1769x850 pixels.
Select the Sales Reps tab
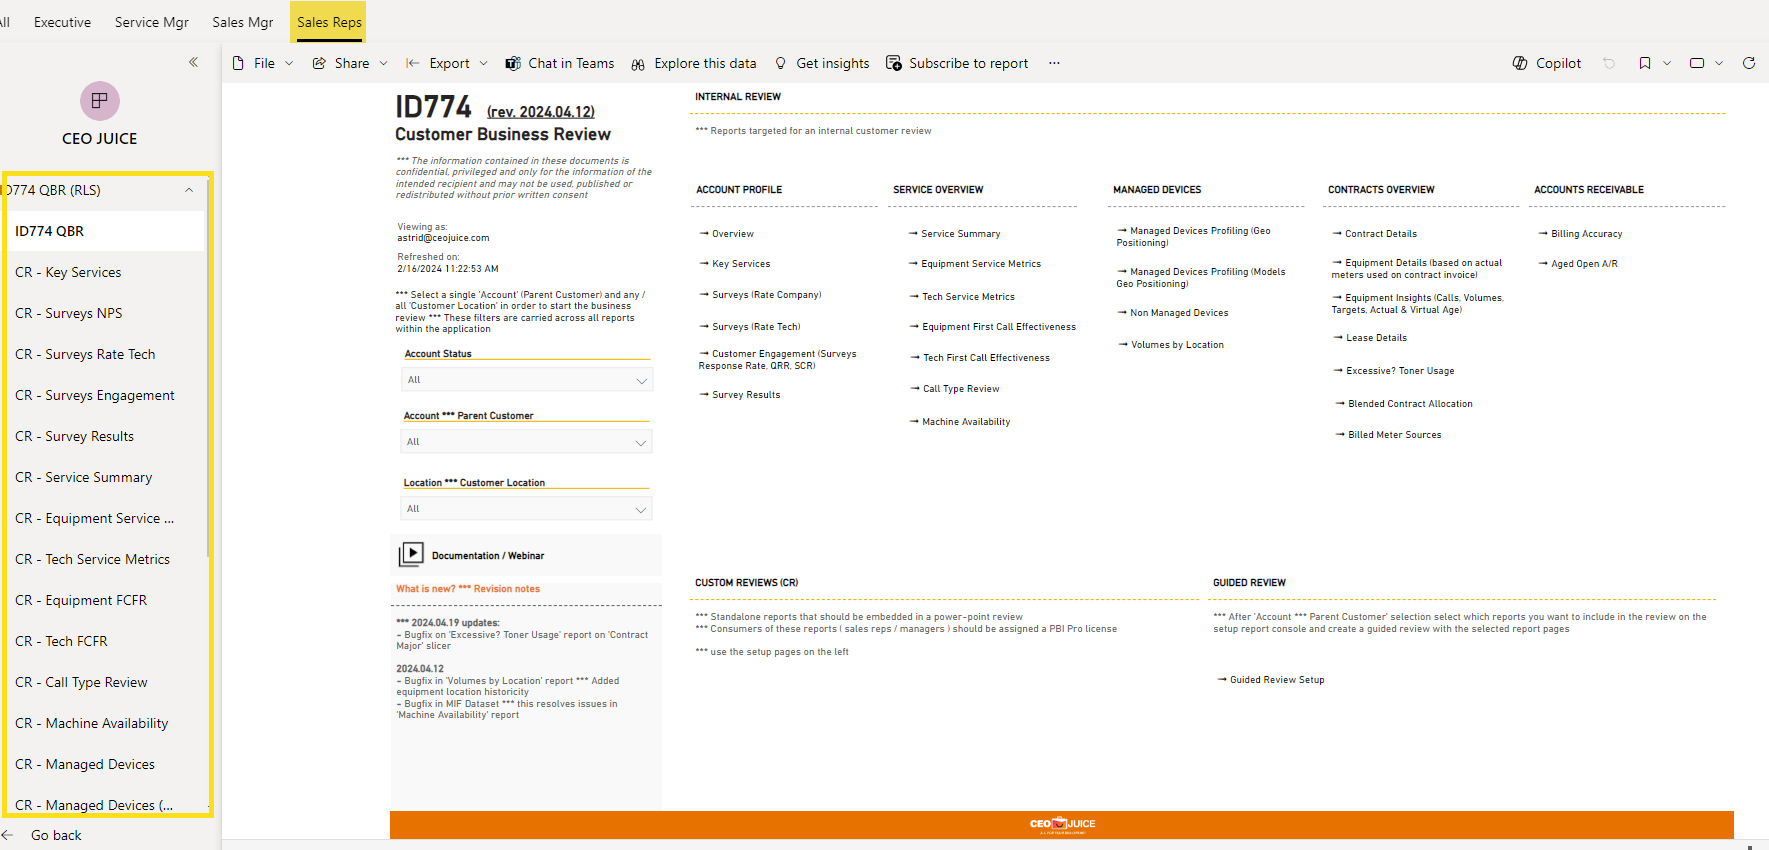click(329, 22)
